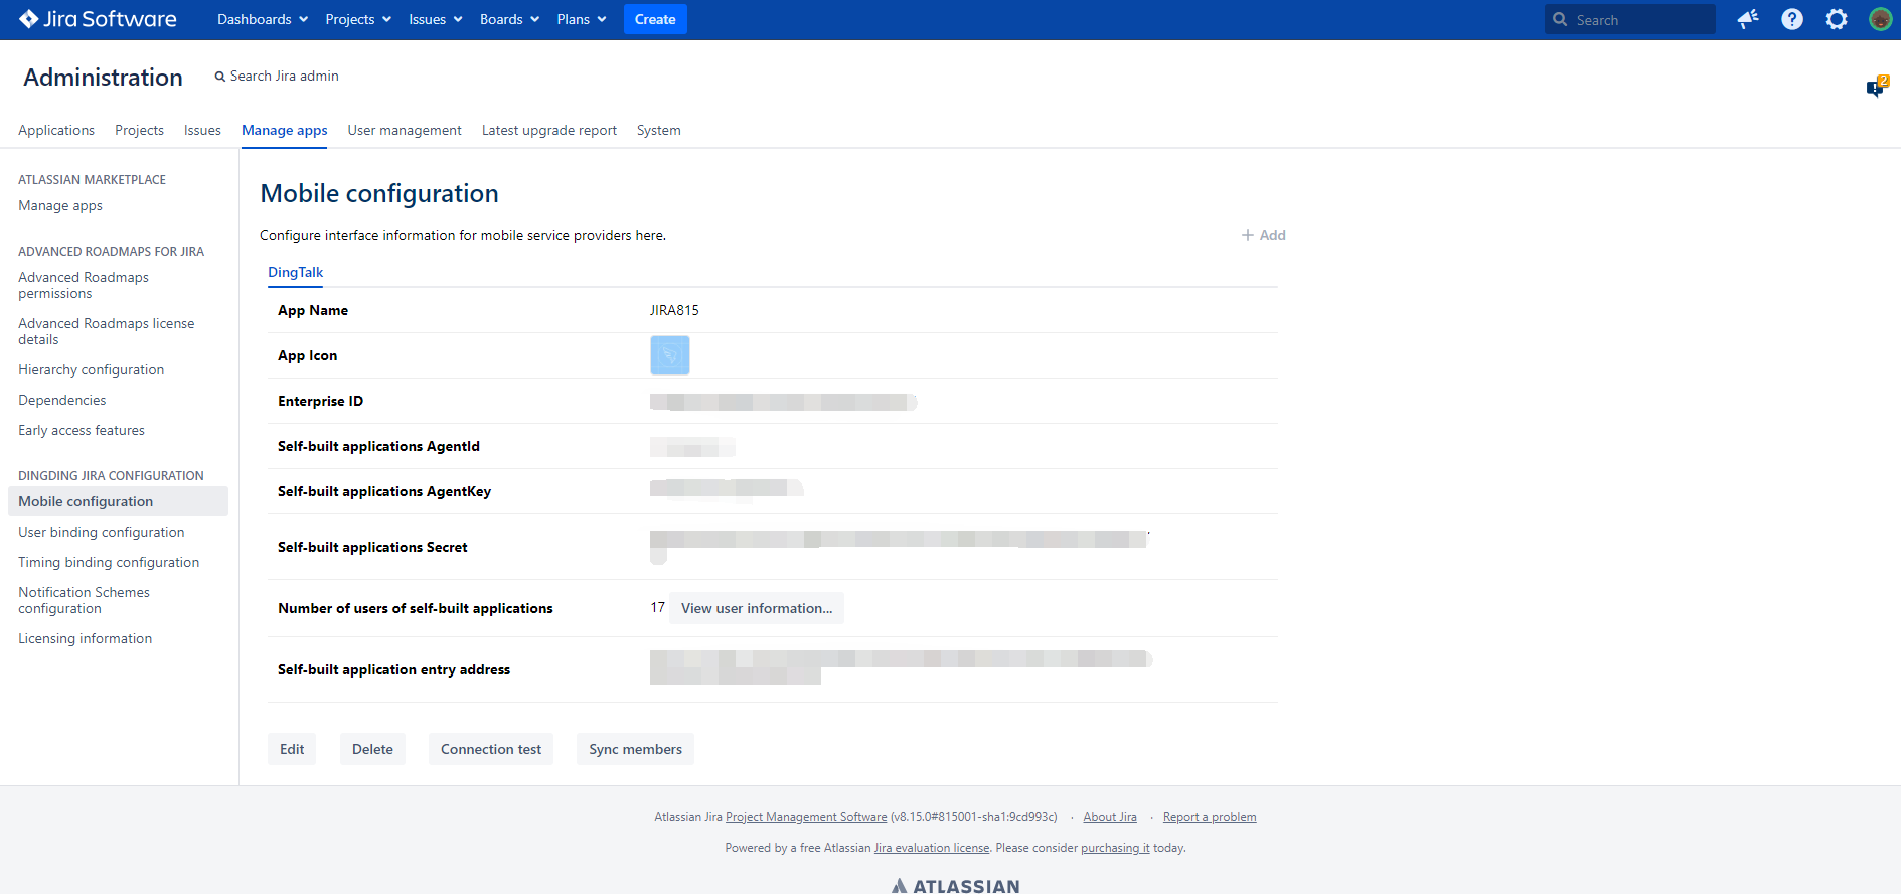The image size is (1901, 894).
Task: Open Notification Schemes configuration
Action: 84,600
